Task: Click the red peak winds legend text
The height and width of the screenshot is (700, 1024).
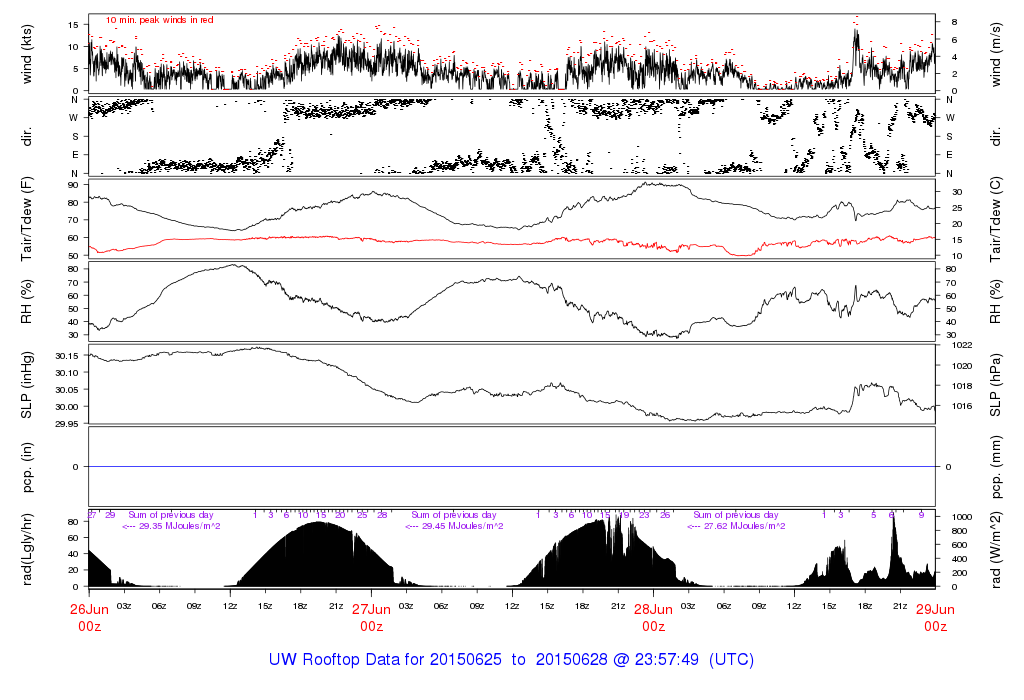Action: tap(159, 20)
